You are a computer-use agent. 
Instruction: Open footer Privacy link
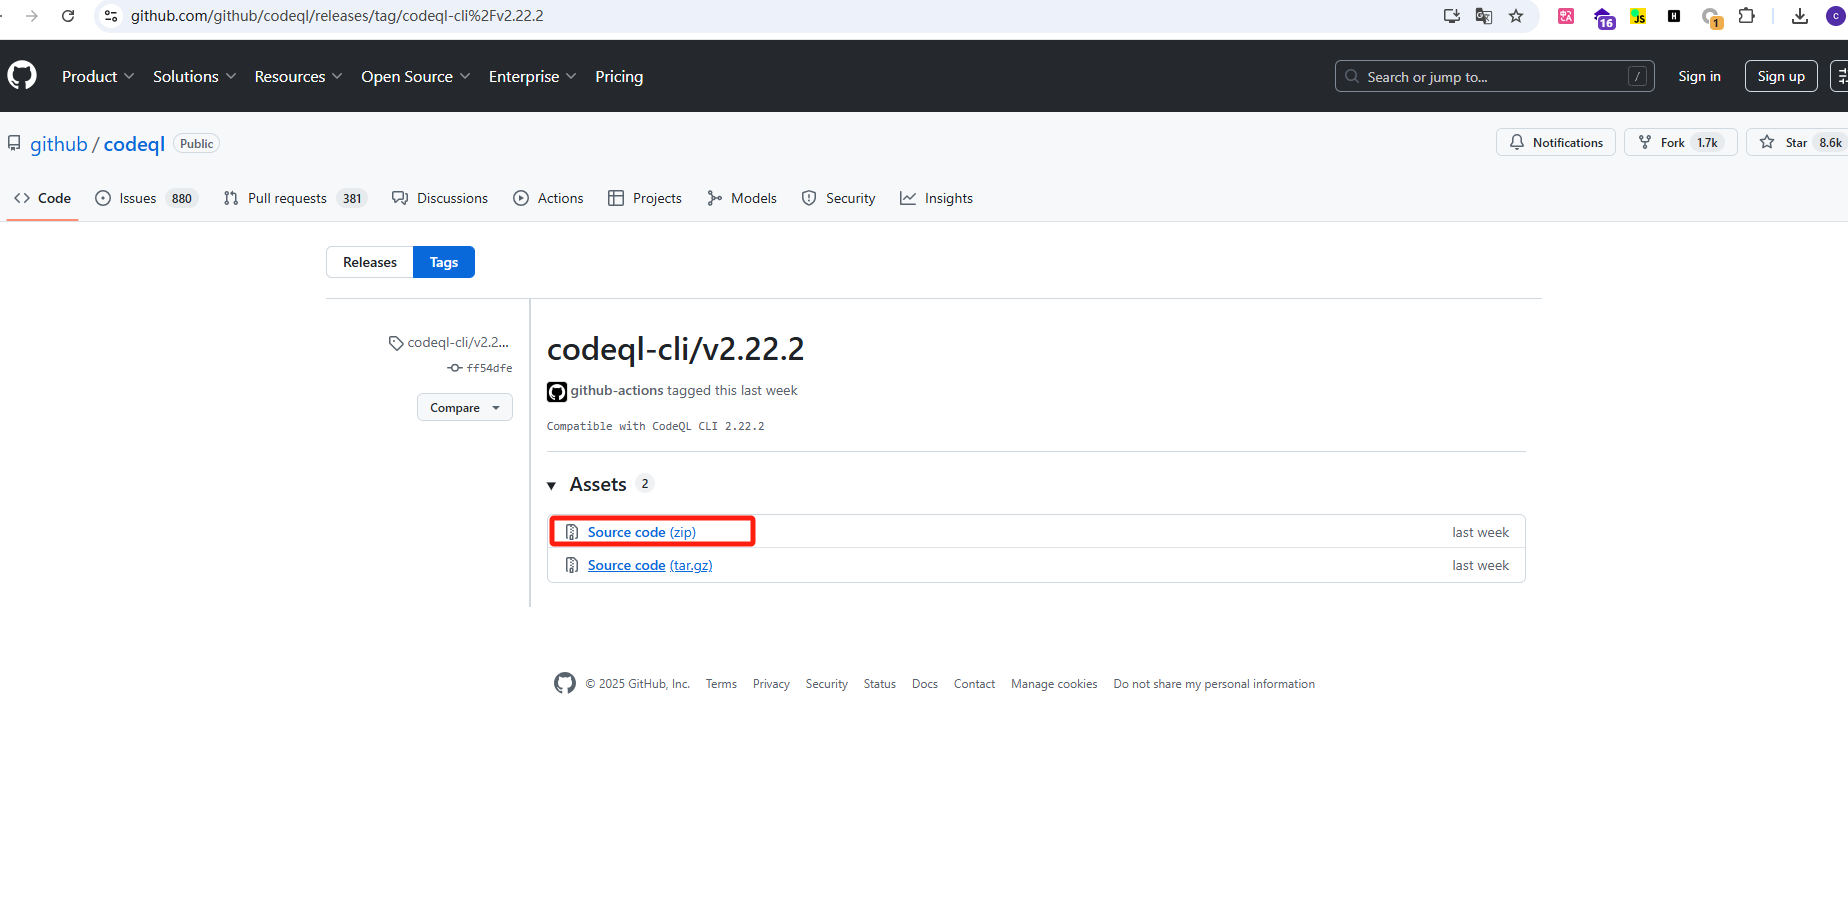click(x=771, y=684)
